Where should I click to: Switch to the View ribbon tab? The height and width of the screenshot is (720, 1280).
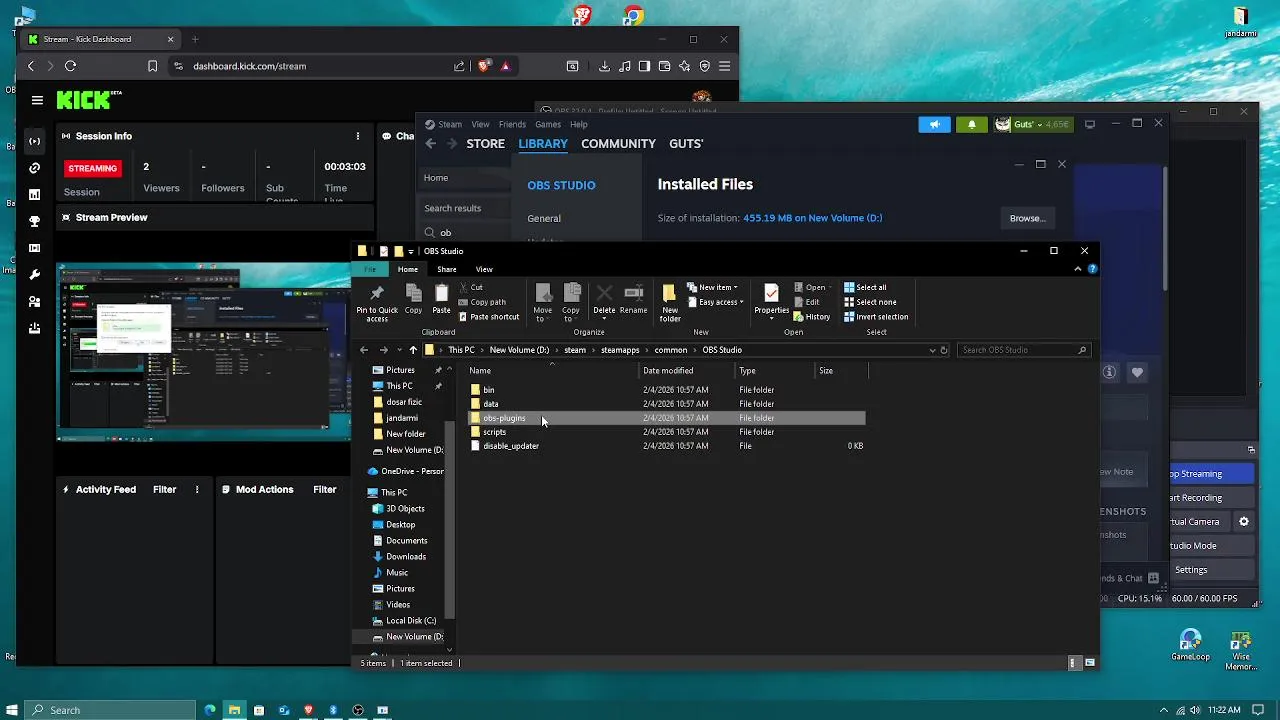[484, 269]
